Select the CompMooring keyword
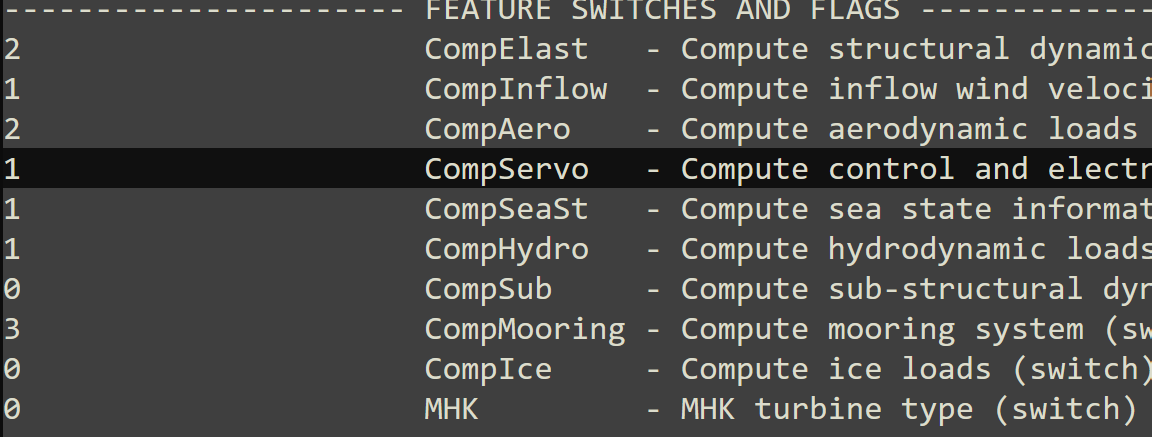 coord(525,329)
